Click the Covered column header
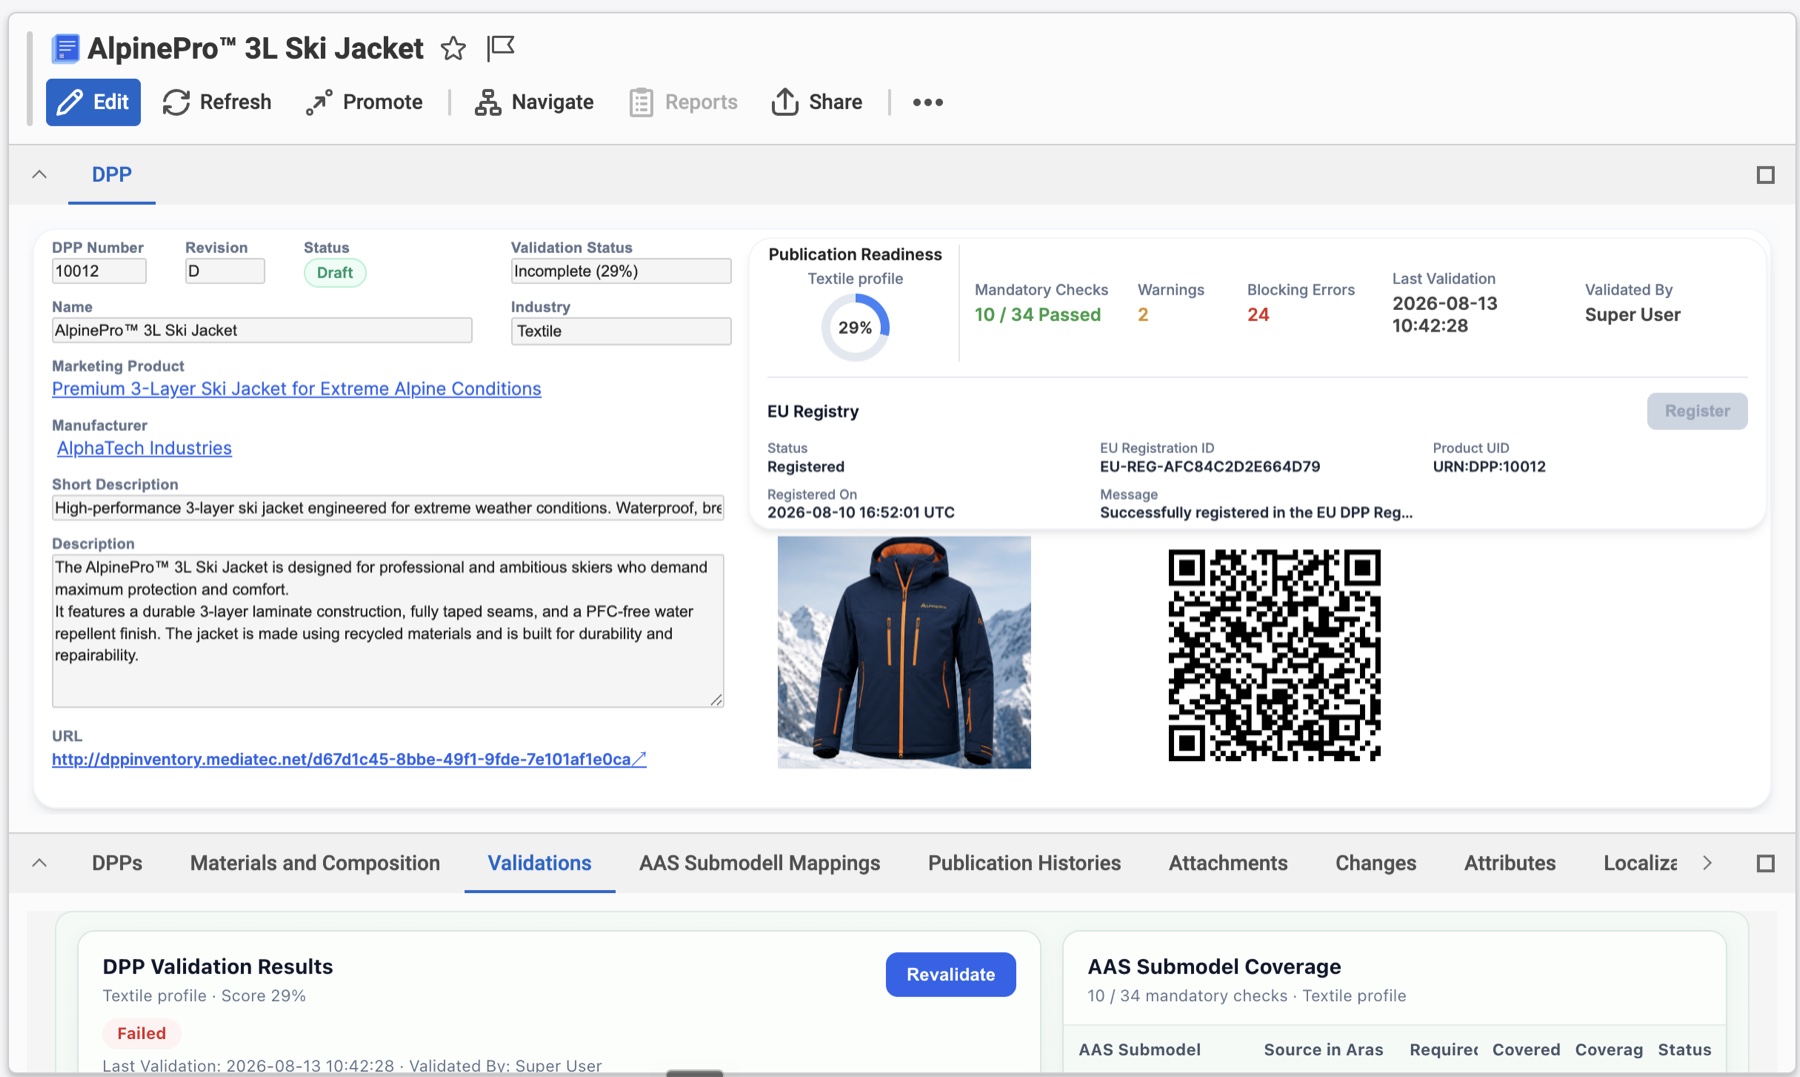Screen dimensions: 1800x1077 [1526, 1050]
